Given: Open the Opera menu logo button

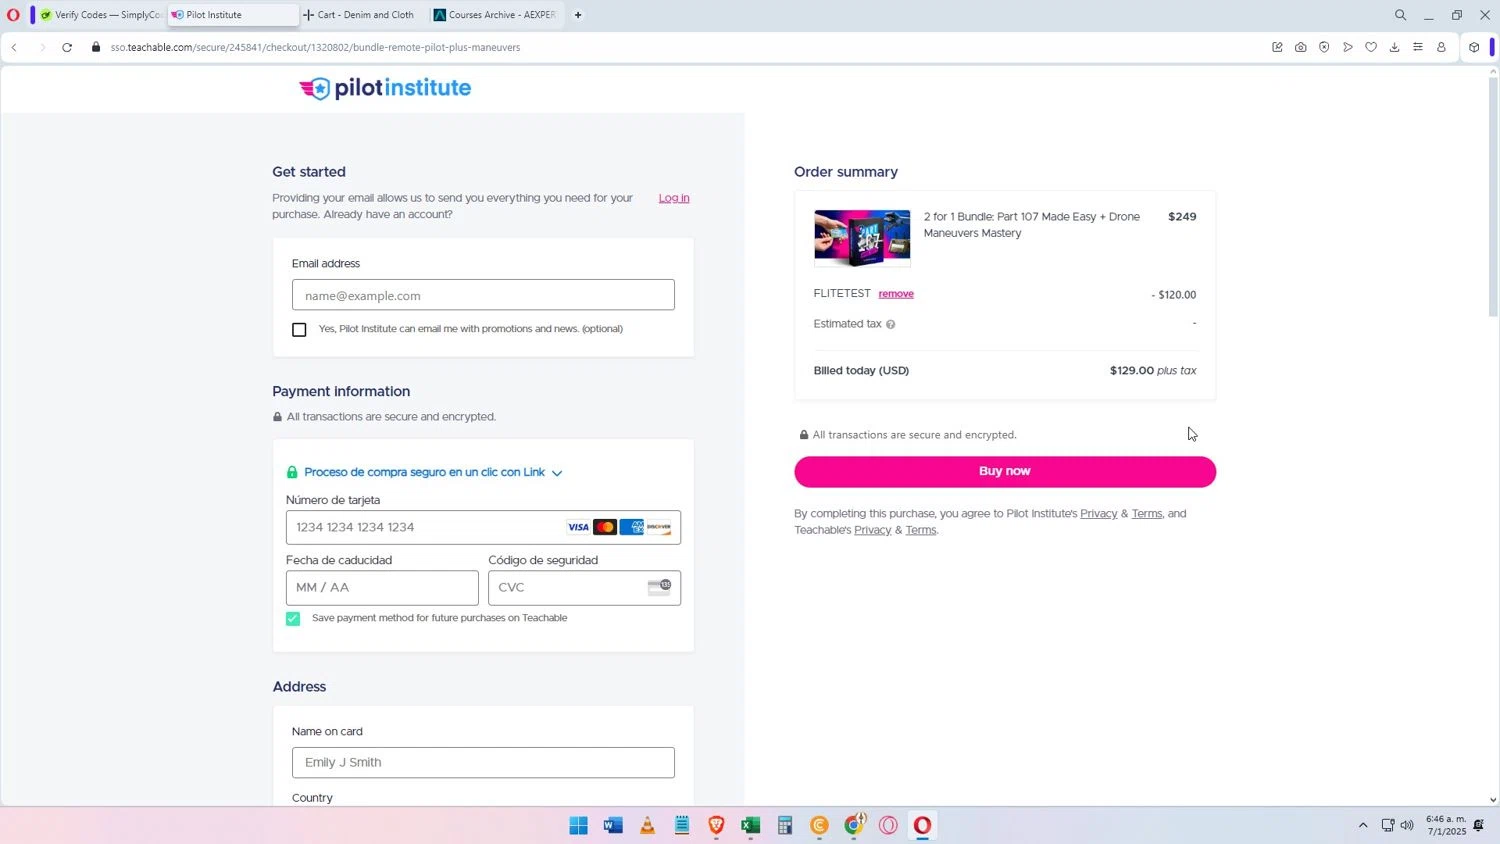Looking at the screenshot, I should 13,15.
